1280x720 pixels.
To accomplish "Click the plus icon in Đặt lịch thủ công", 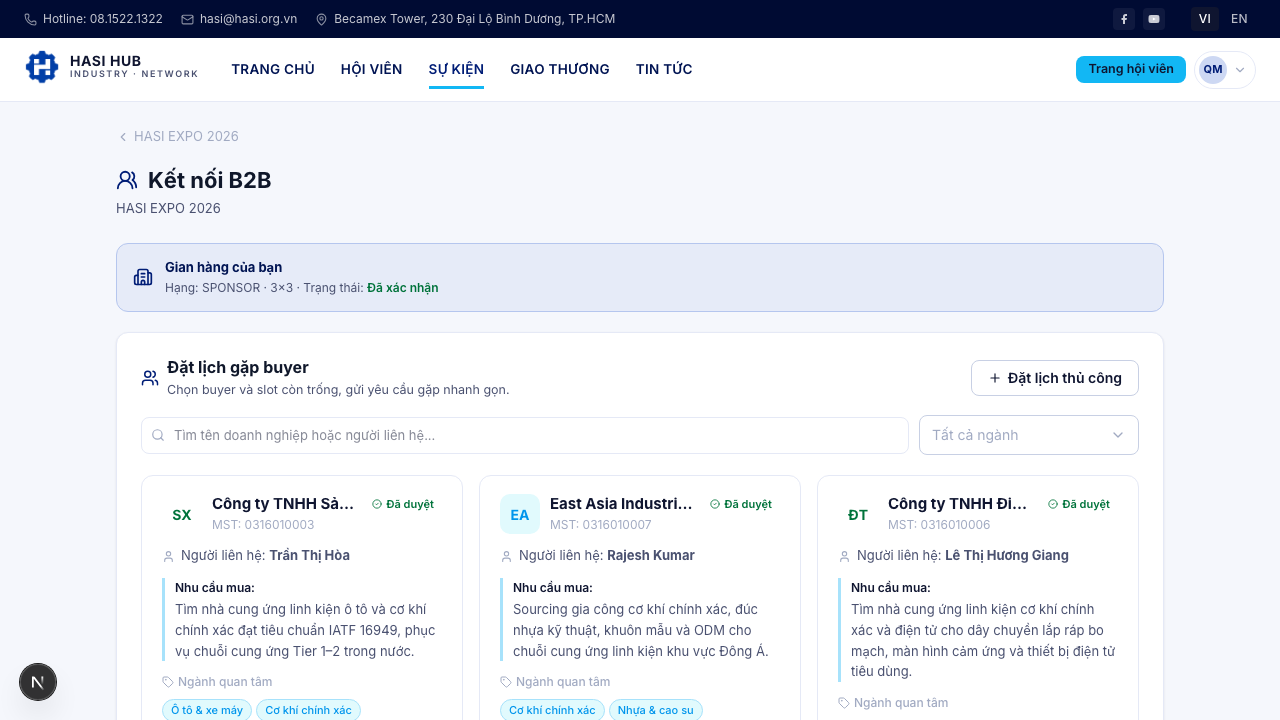I will [x=994, y=378].
